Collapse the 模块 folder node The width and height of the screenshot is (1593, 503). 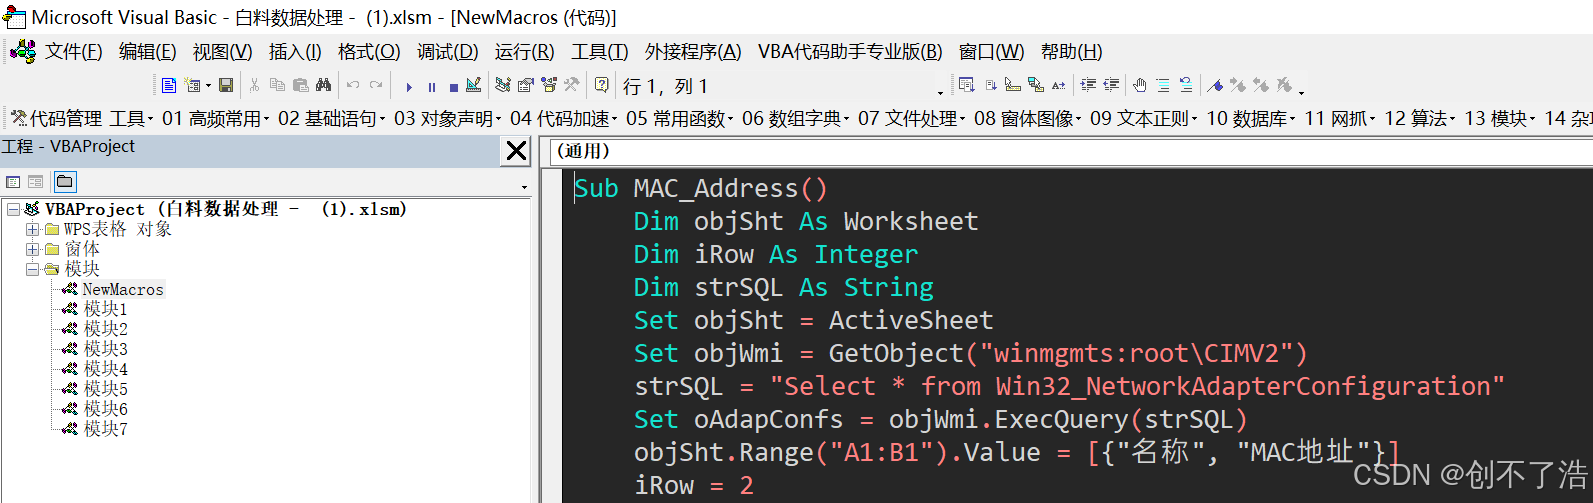[x=33, y=269]
